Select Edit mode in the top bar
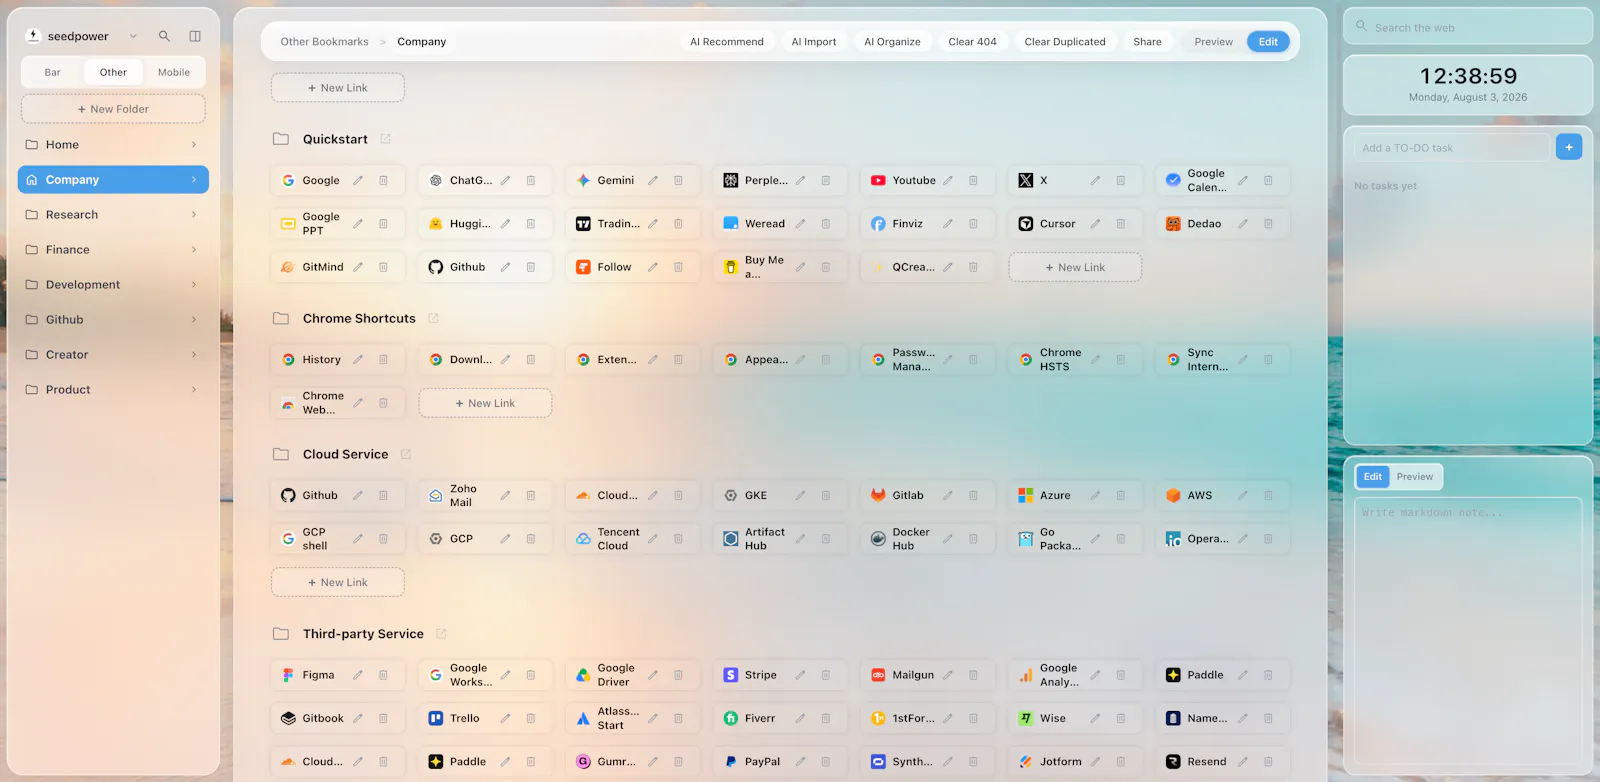 tap(1268, 42)
